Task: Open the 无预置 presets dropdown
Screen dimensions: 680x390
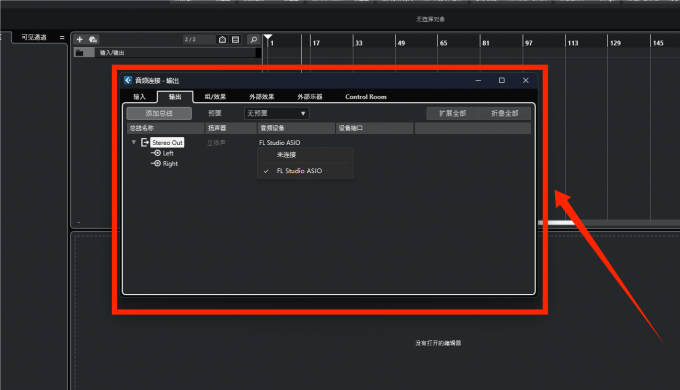Action: (277, 113)
